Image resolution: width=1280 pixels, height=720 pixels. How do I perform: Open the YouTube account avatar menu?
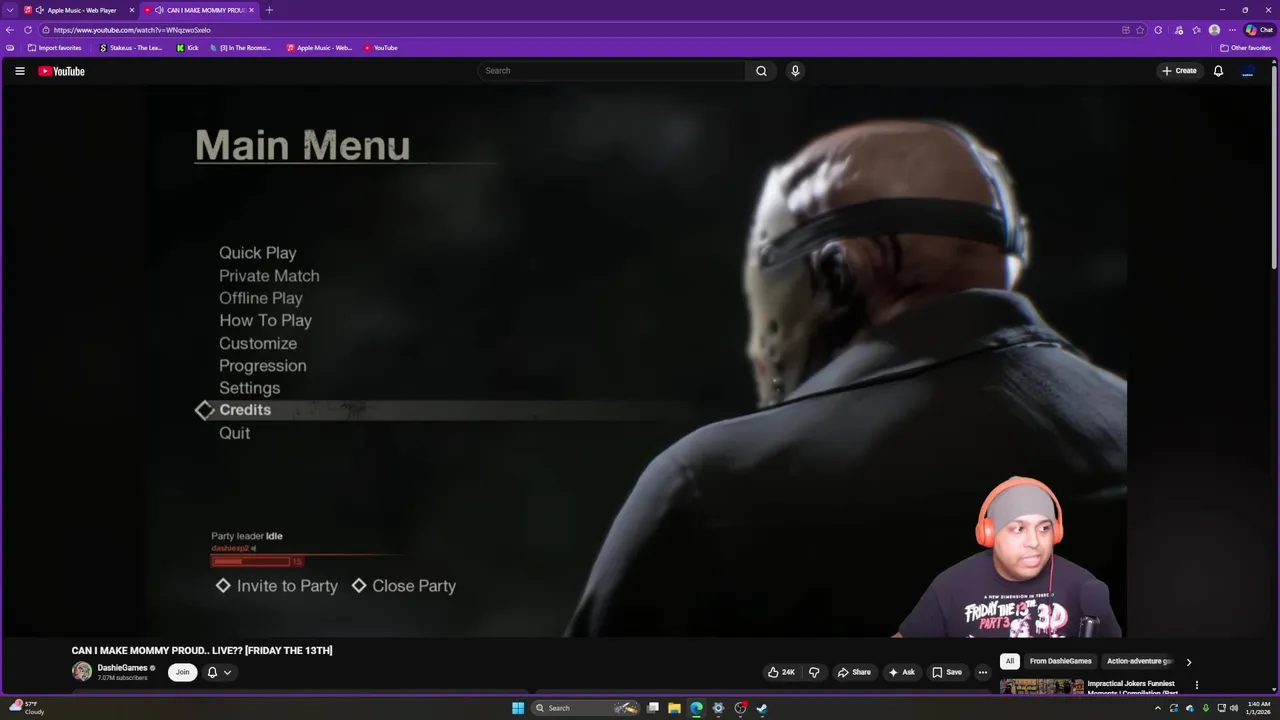pyautogui.click(x=1247, y=71)
